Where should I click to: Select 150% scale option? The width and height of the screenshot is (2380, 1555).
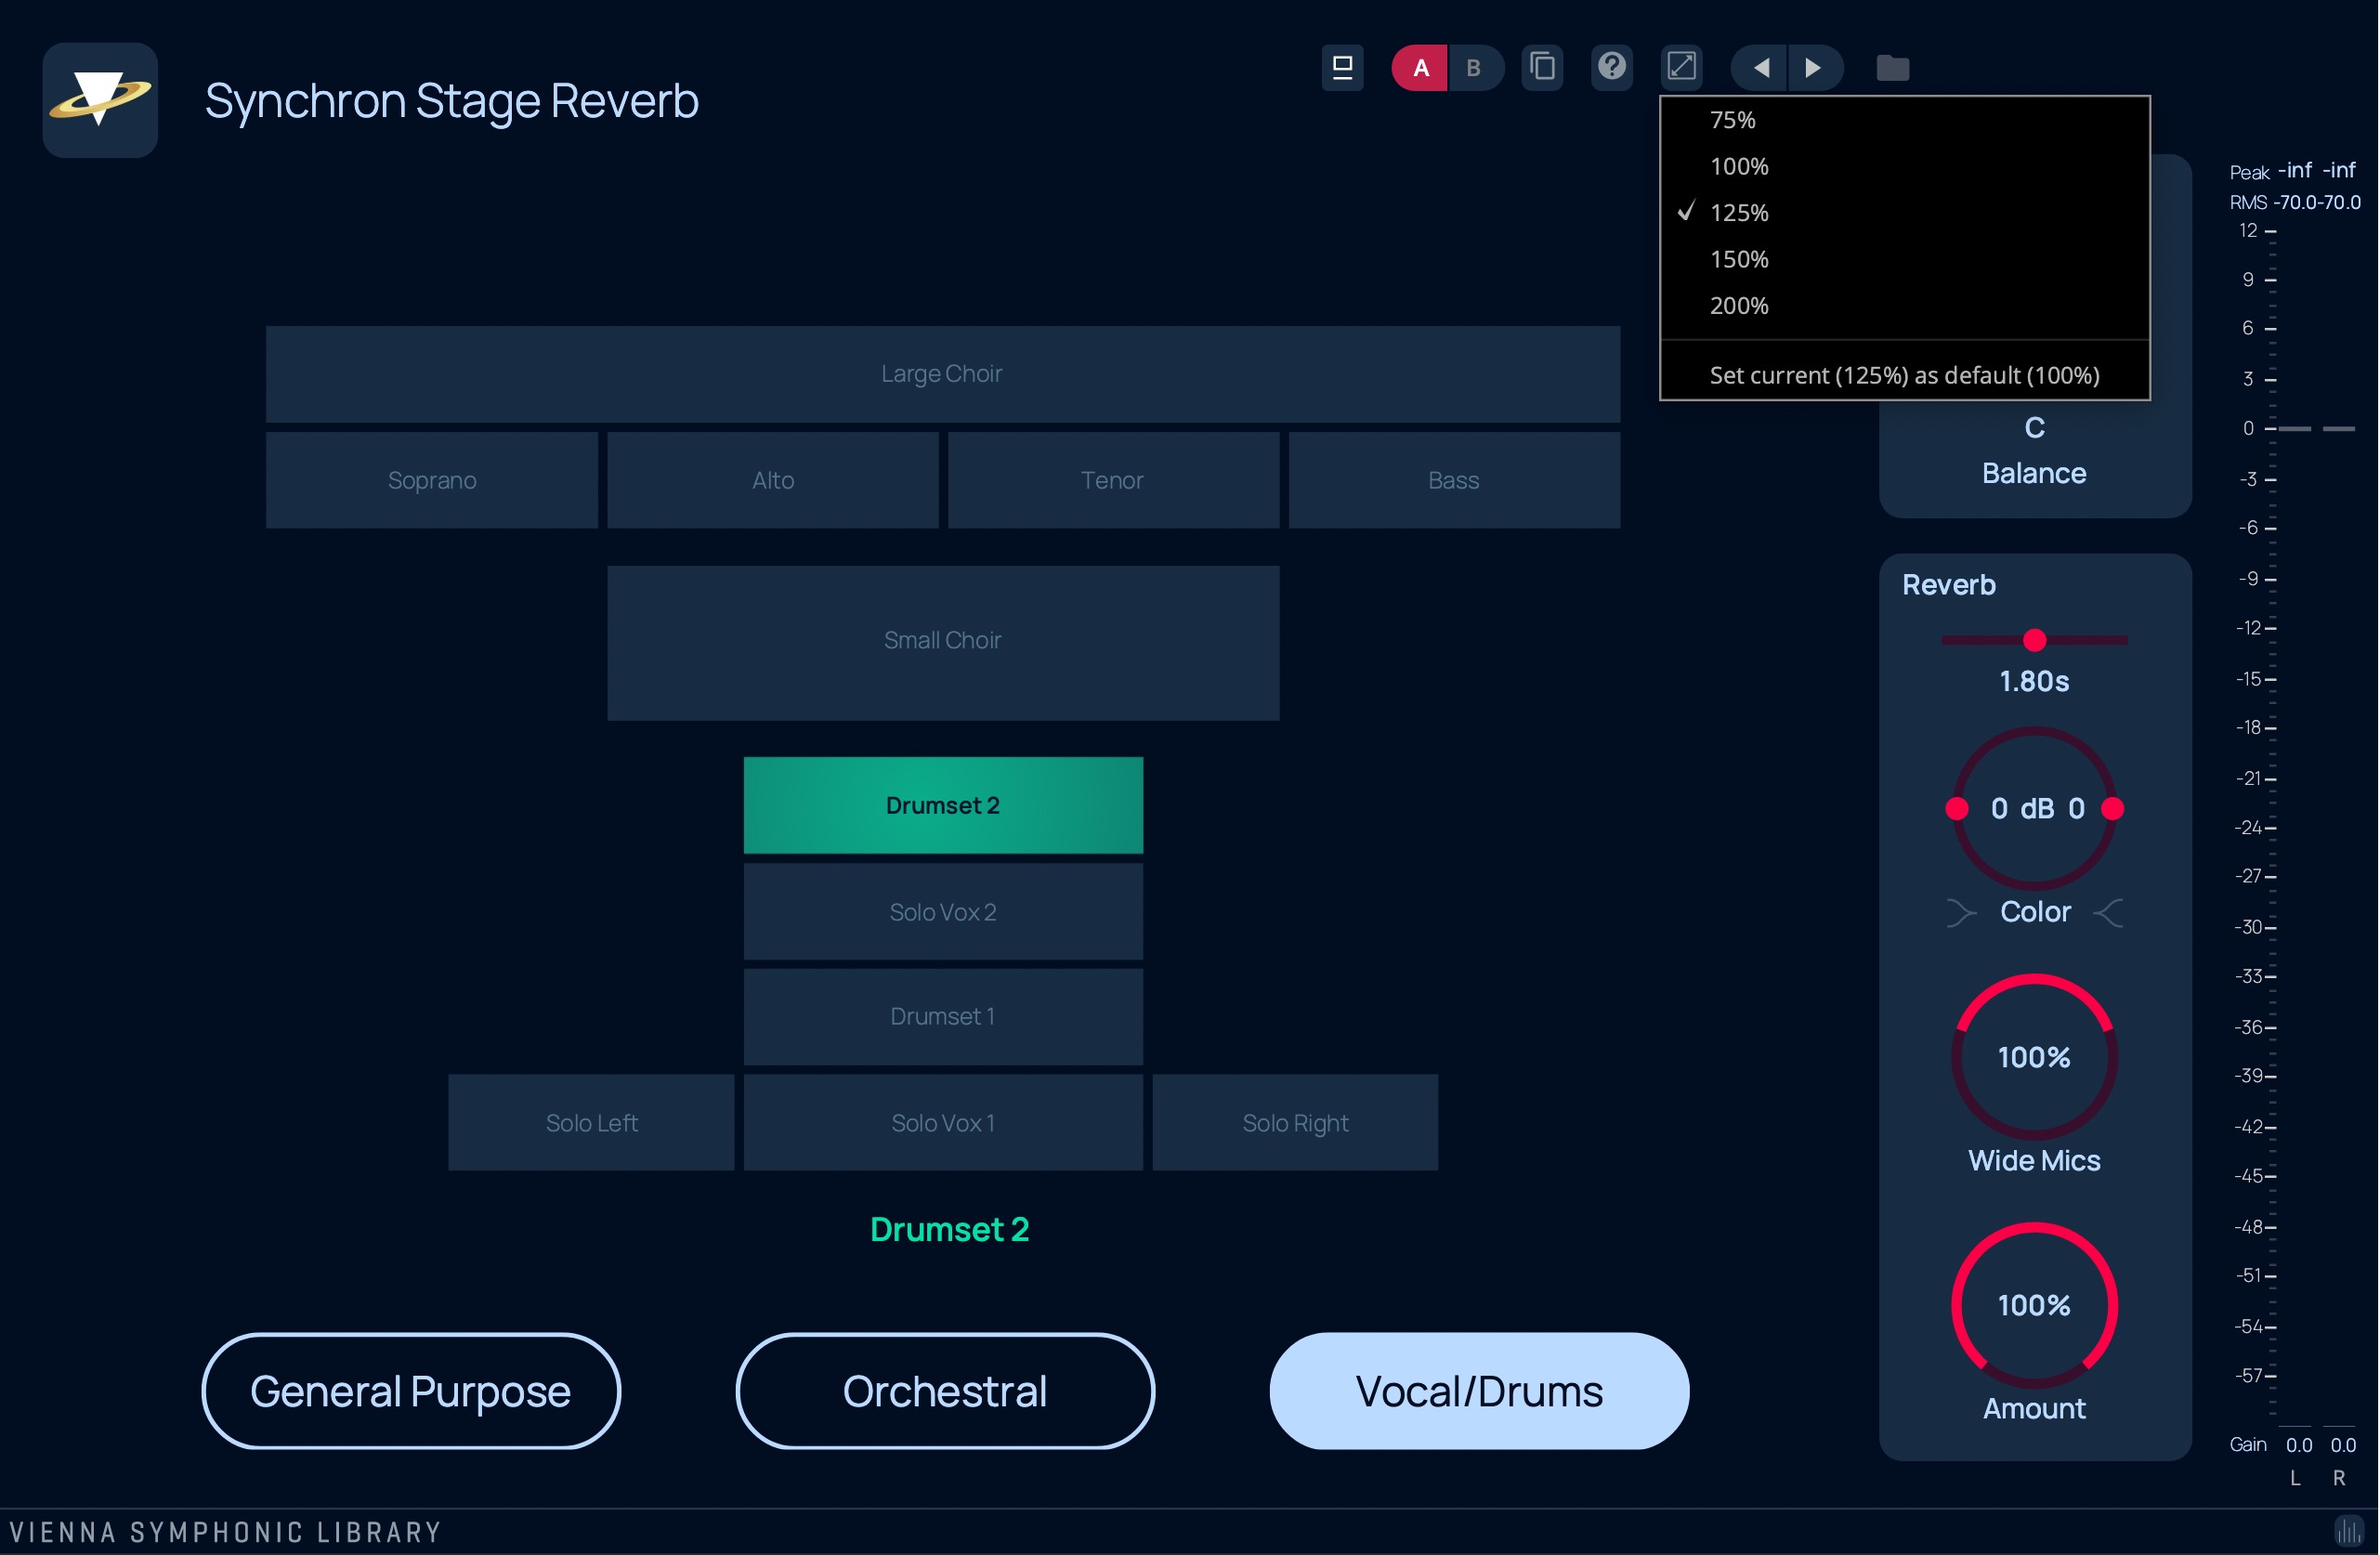point(1905,259)
